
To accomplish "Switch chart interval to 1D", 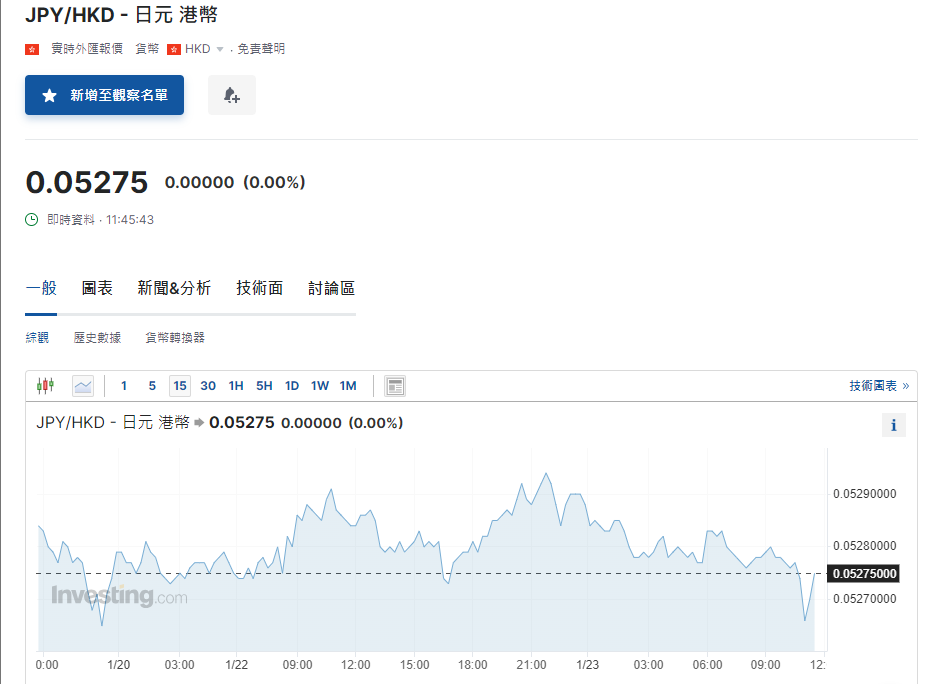I will coord(292,386).
